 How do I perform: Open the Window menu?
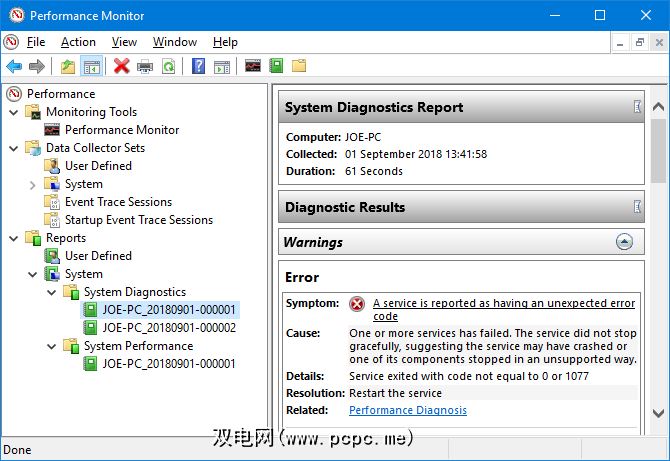pyautogui.click(x=175, y=42)
